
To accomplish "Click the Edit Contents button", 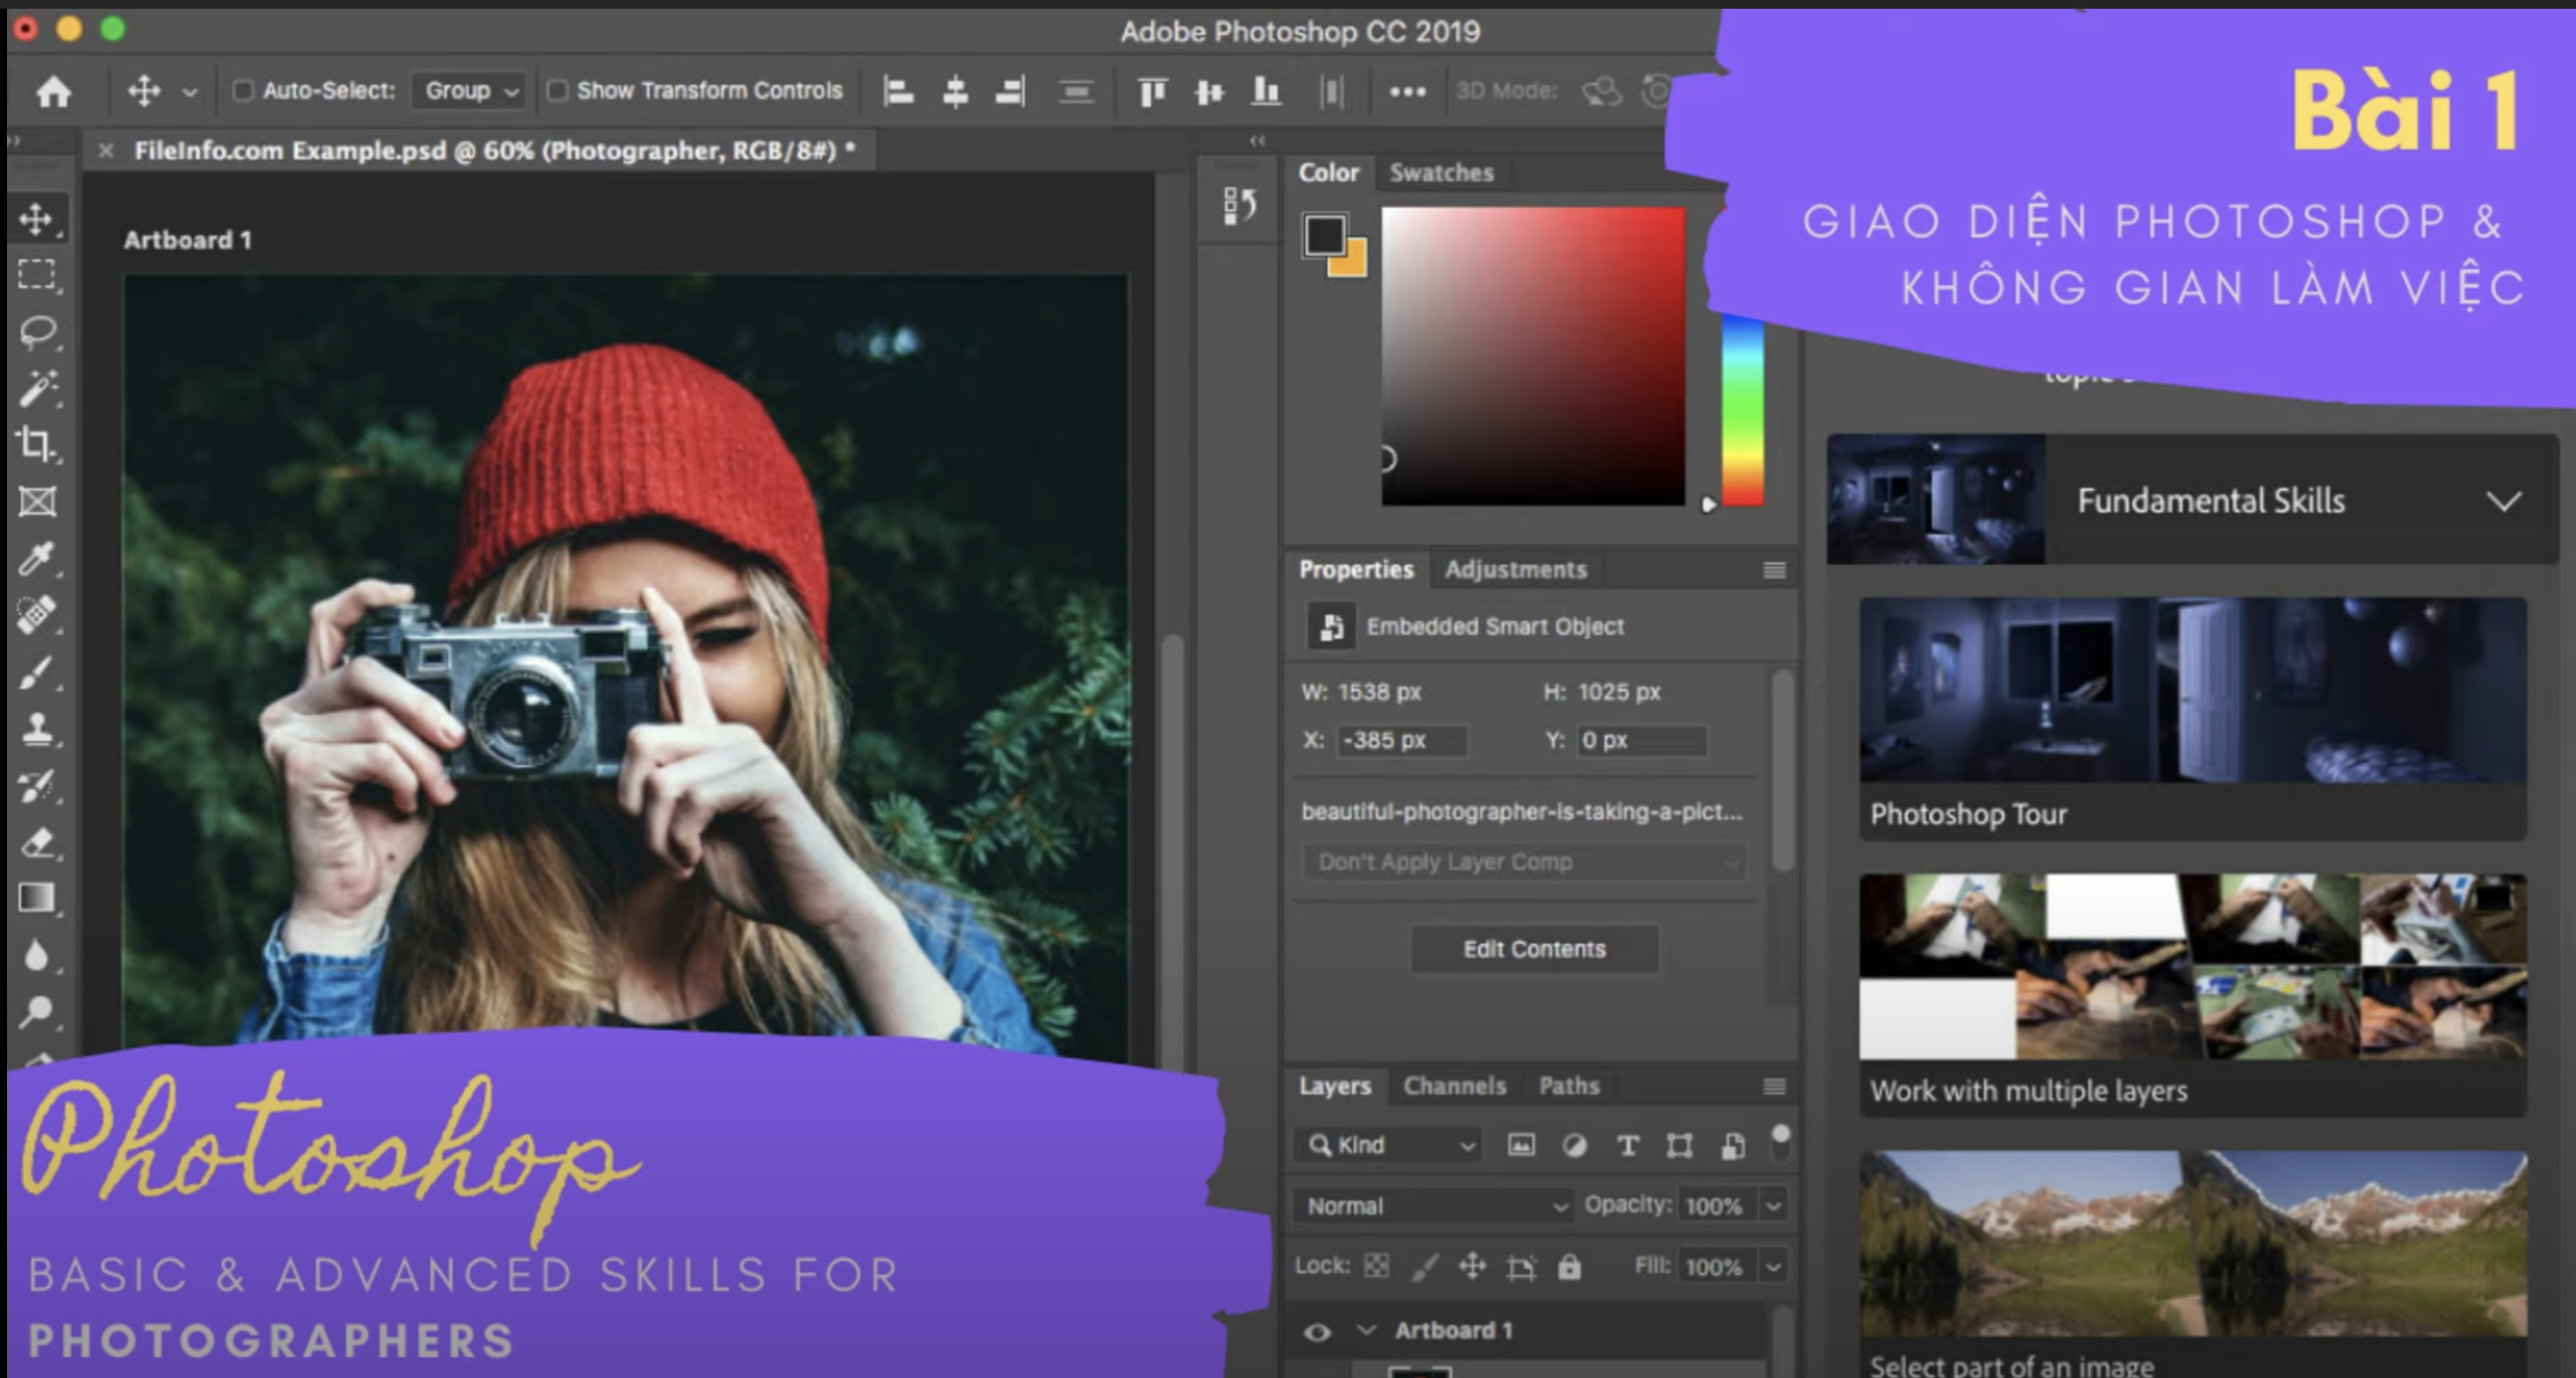I will (x=1534, y=949).
